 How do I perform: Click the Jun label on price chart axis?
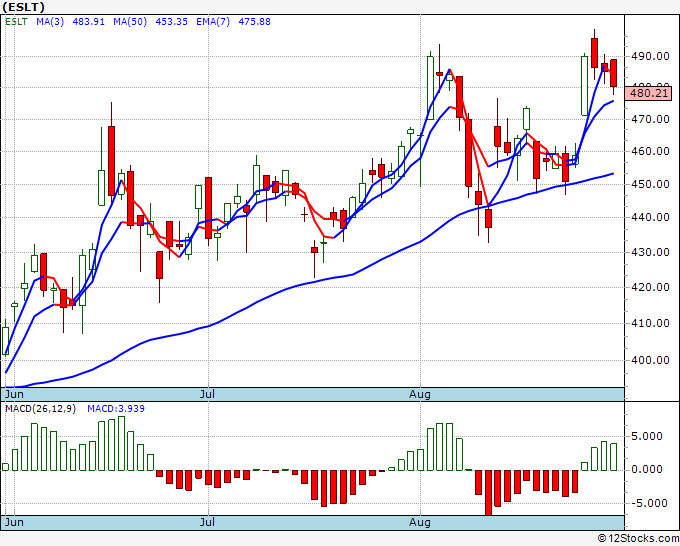(14, 394)
